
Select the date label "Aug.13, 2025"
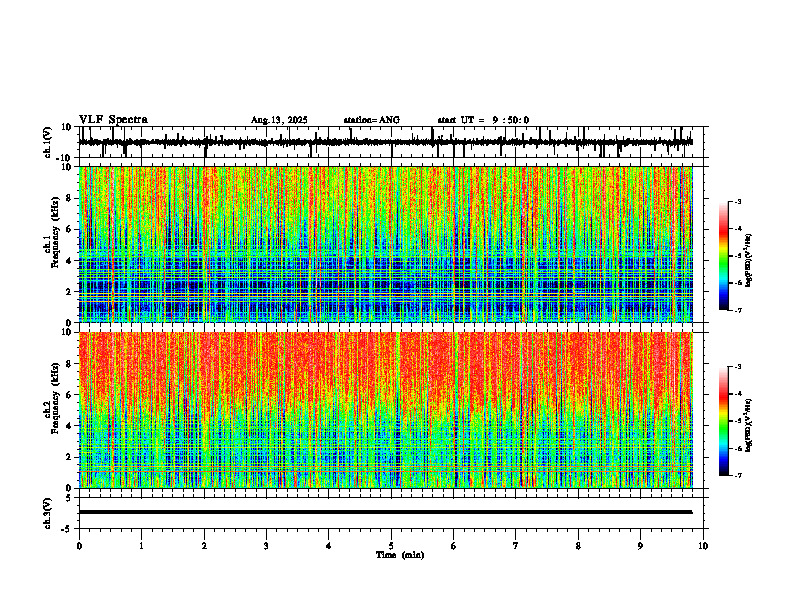click(279, 120)
